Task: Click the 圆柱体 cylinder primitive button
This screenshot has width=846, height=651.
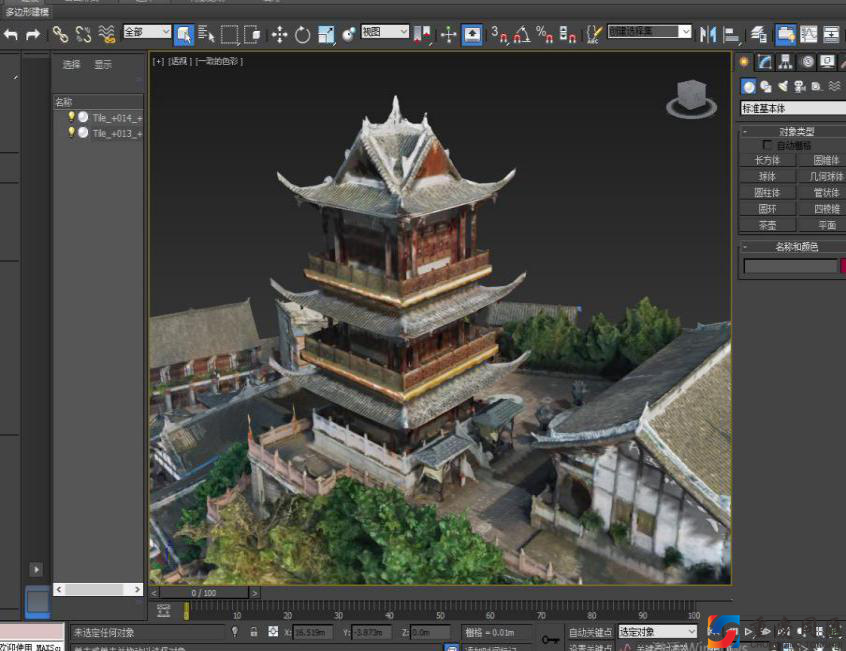Action: click(767, 193)
